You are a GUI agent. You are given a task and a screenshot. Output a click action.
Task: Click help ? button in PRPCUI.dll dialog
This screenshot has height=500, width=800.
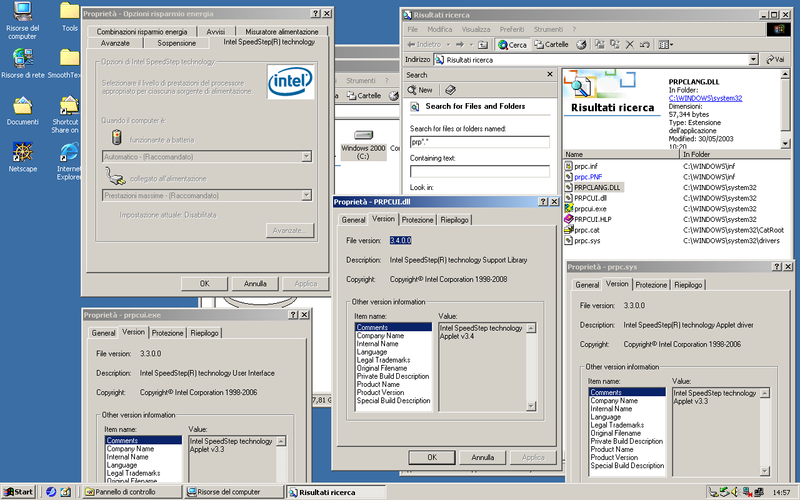(x=543, y=202)
